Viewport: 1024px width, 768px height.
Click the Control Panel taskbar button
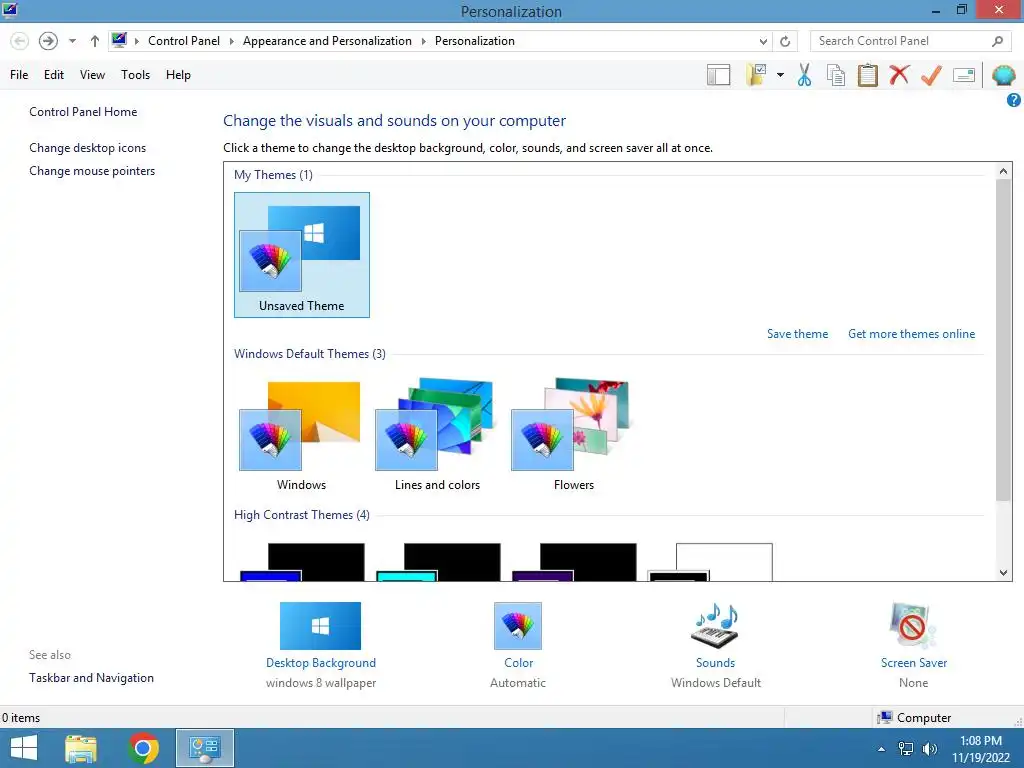(x=205, y=748)
